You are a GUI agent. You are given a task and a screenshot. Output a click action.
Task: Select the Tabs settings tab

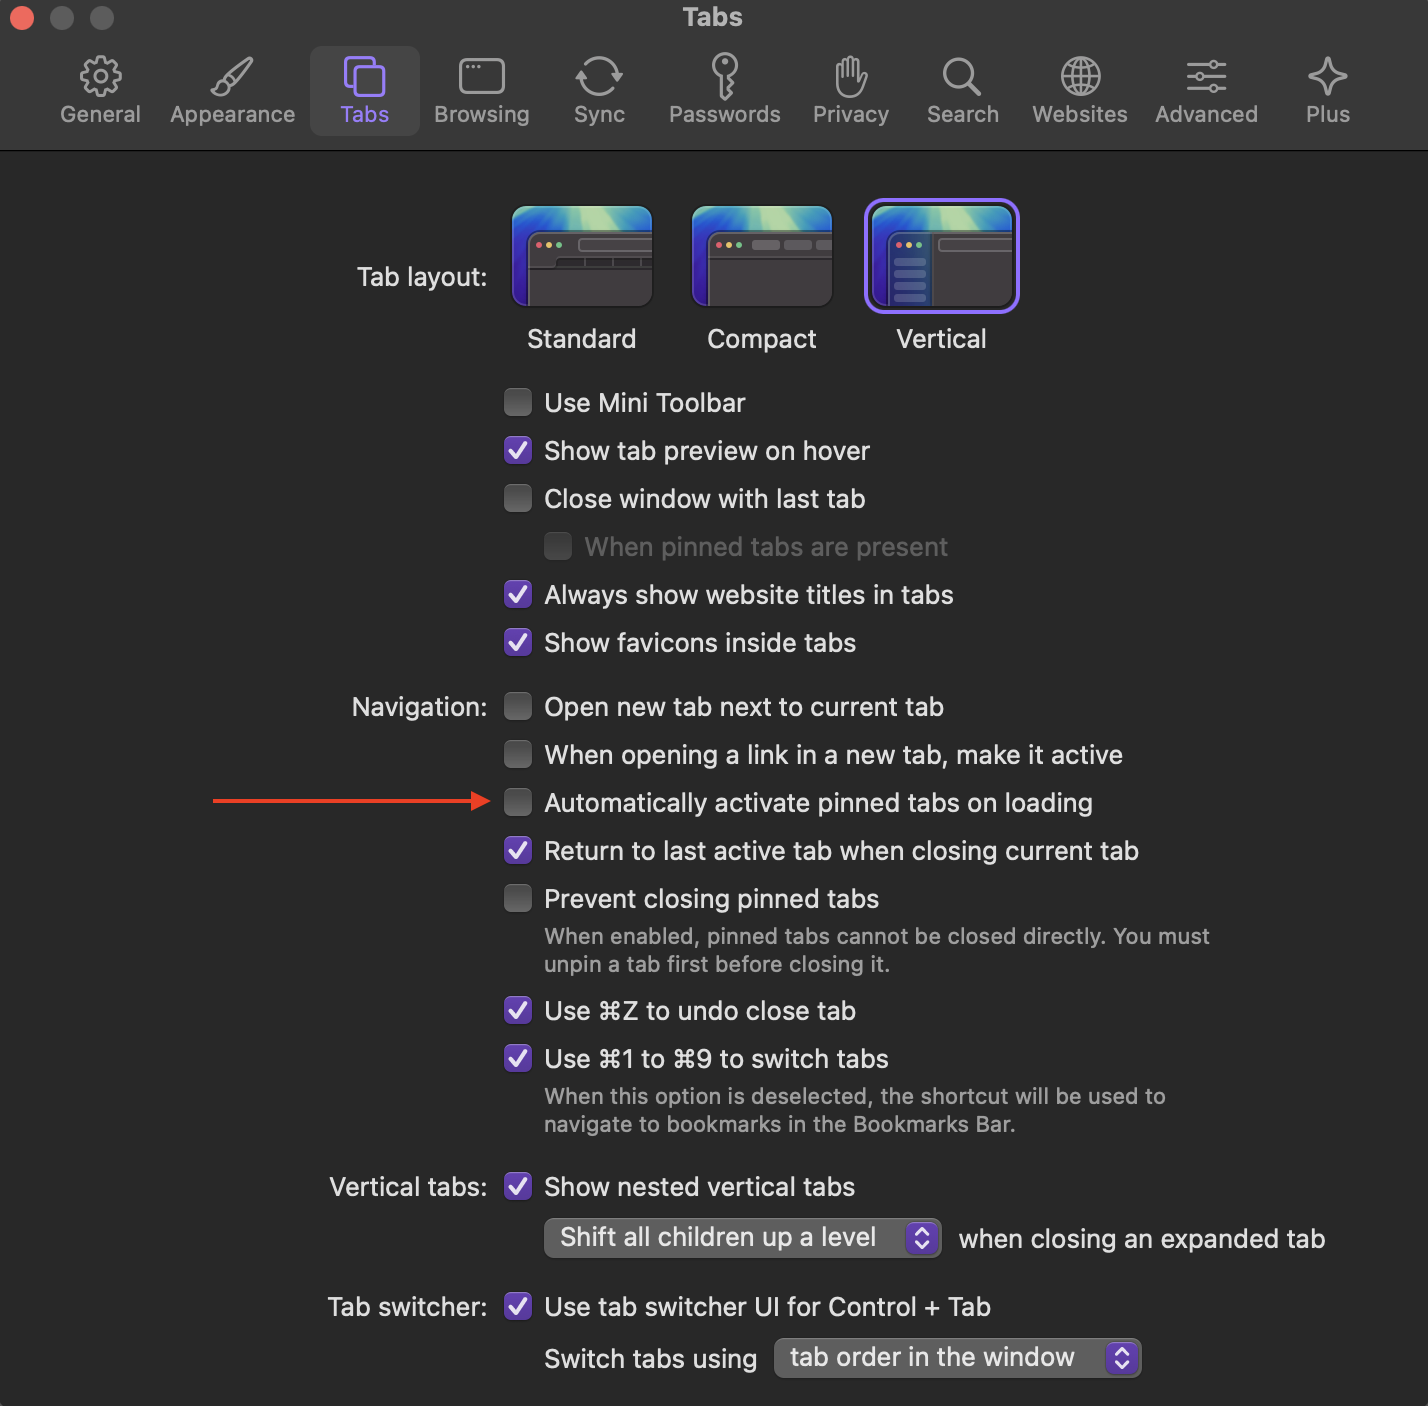[x=364, y=77]
